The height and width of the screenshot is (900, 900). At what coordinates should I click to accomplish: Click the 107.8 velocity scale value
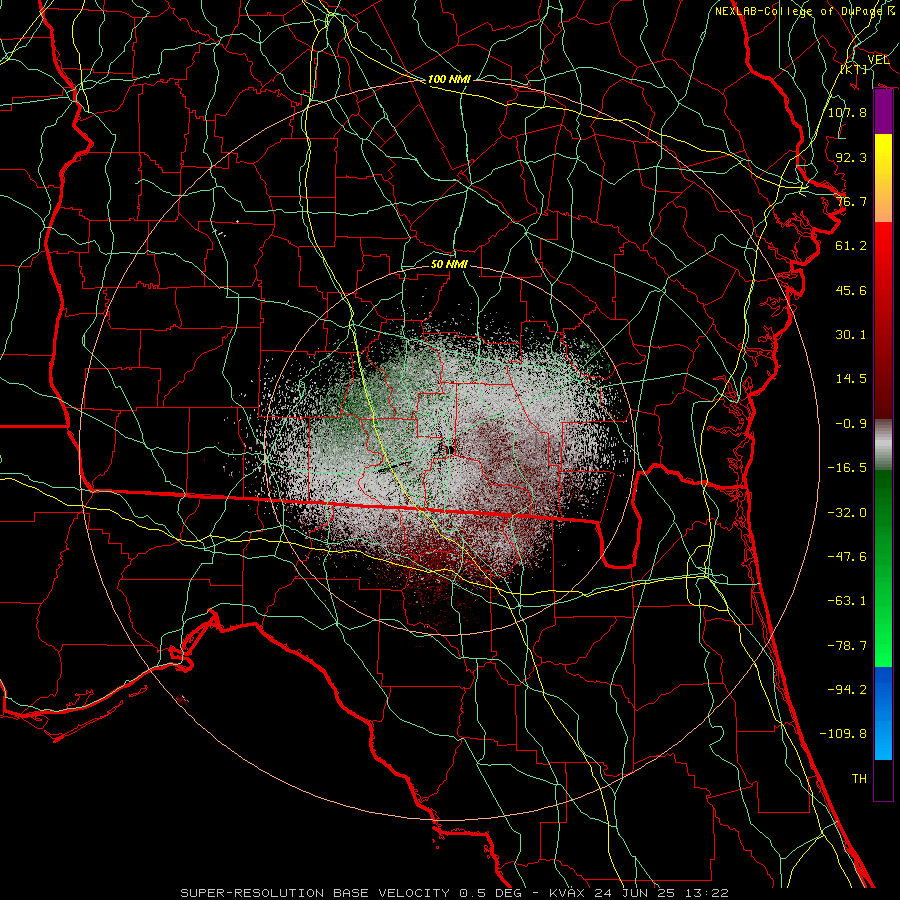[x=847, y=112]
